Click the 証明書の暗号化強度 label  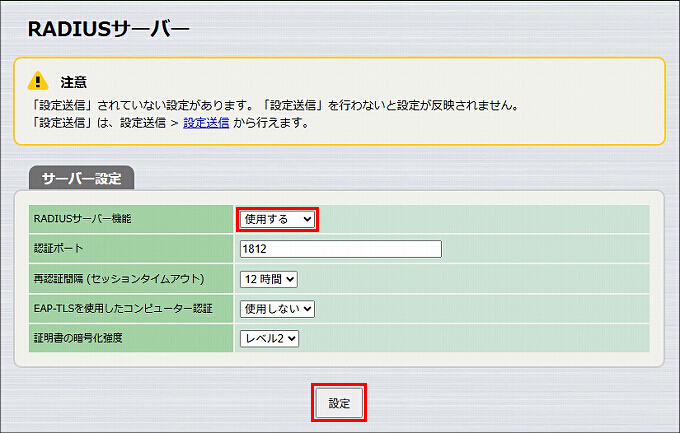pos(78,338)
